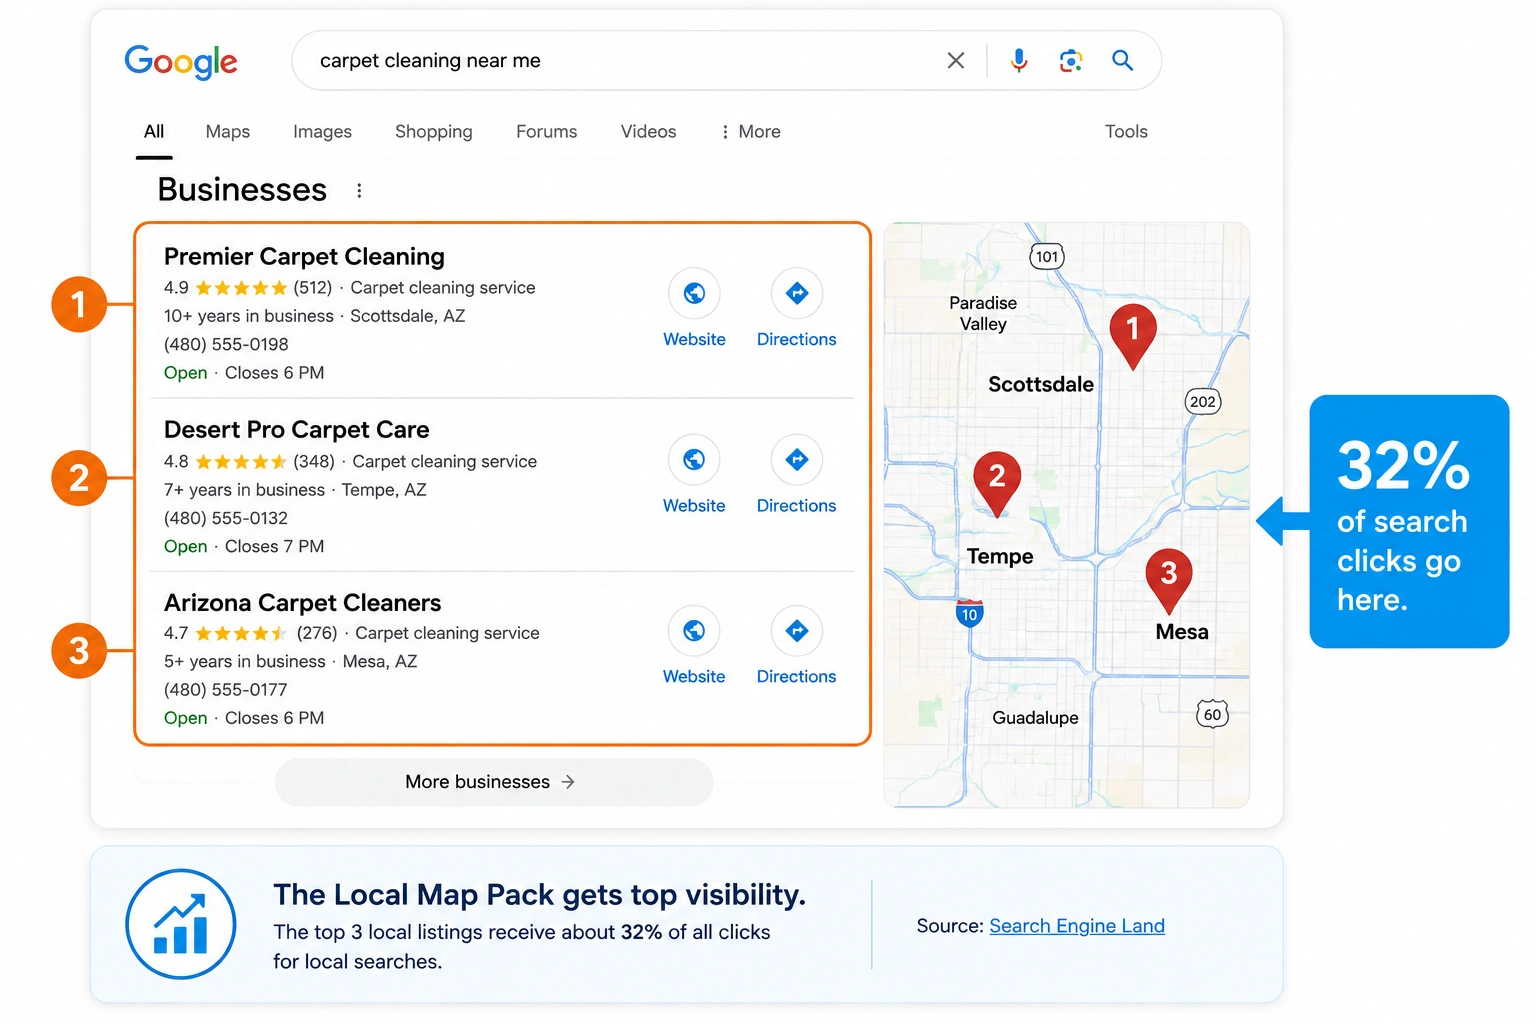
Task: Clear the search box with X icon
Action: pos(956,61)
